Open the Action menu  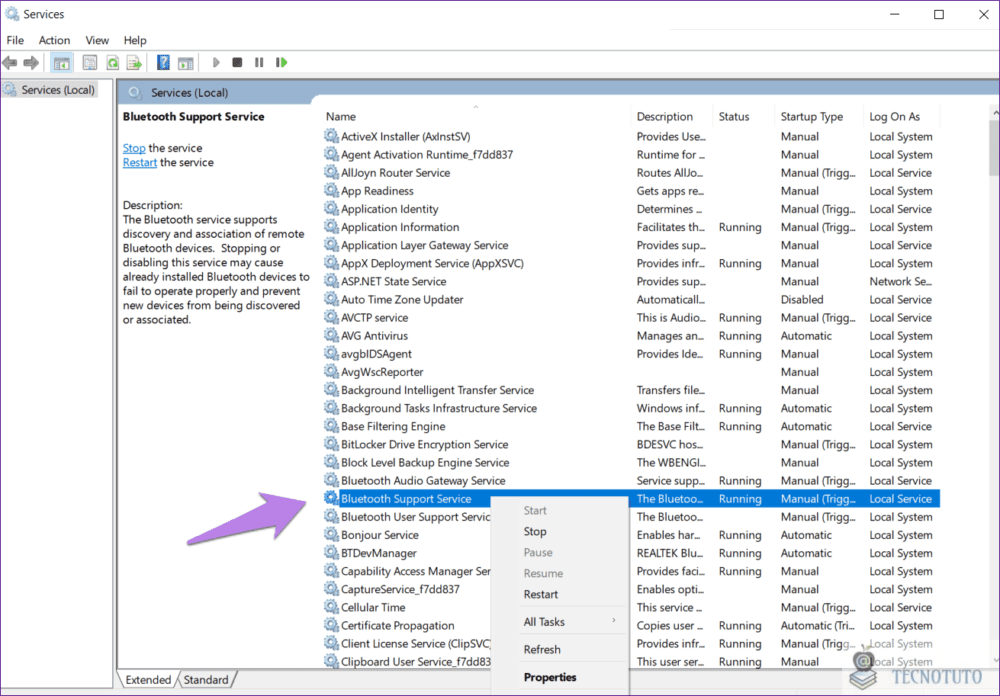tap(54, 40)
